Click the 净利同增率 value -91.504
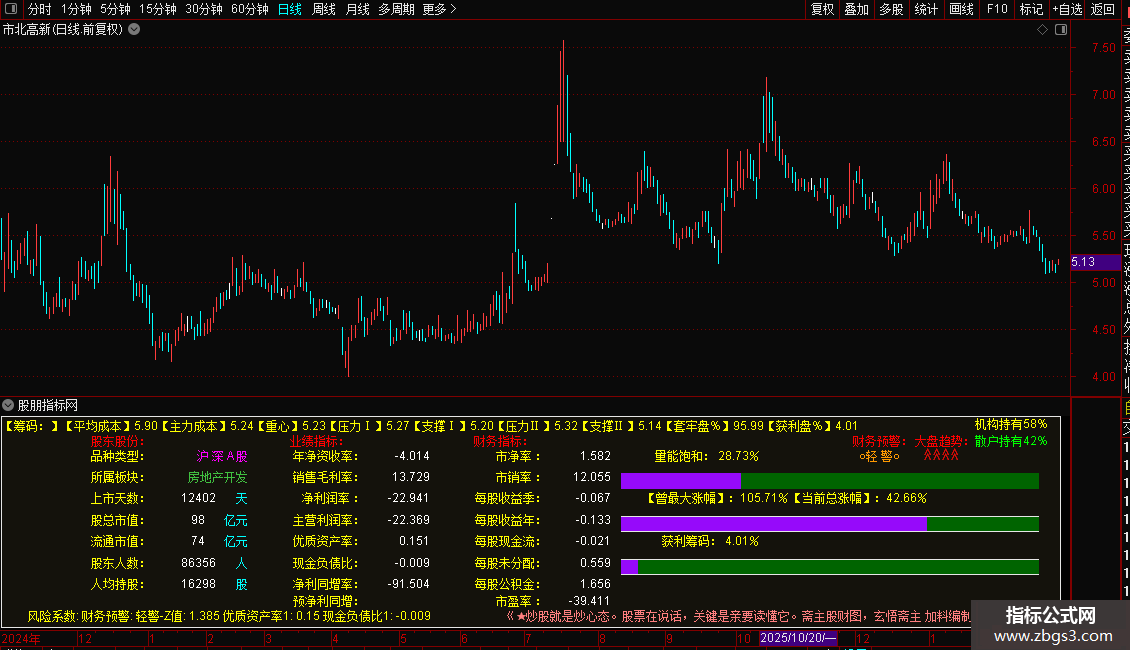The height and width of the screenshot is (650, 1130). click(408, 584)
